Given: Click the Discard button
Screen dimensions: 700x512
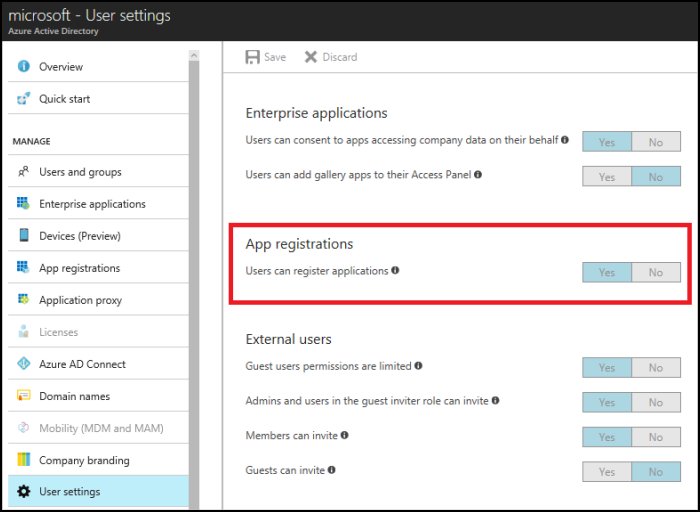Looking at the screenshot, I should (x=331, y=57).
